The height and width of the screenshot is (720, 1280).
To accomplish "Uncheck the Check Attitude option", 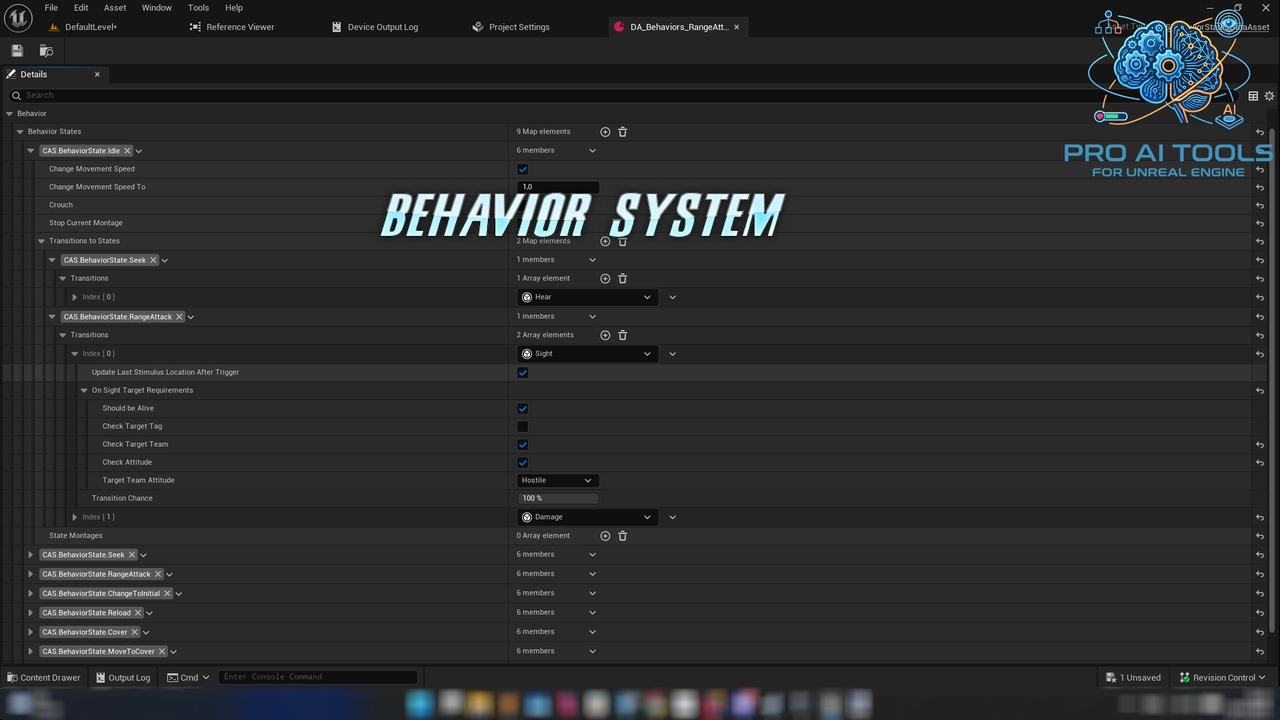I will [522, 463].
